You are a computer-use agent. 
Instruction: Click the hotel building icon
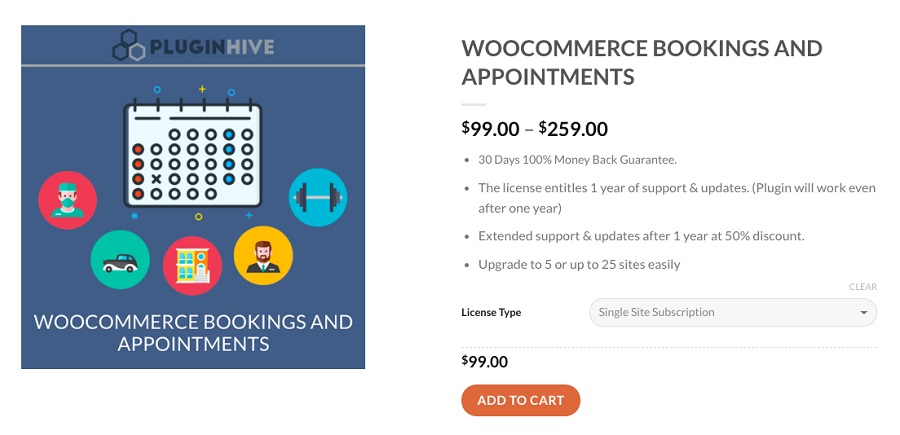click(192, 266)
